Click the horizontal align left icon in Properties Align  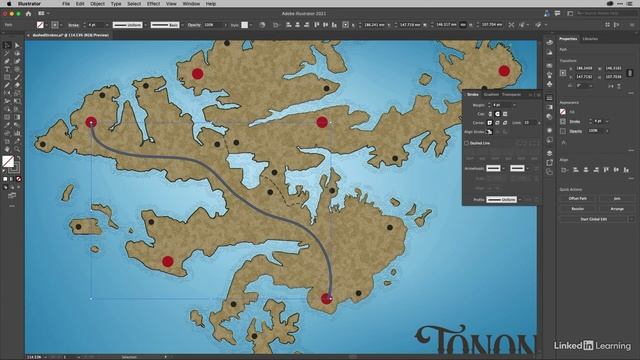[x=576, y=170]
